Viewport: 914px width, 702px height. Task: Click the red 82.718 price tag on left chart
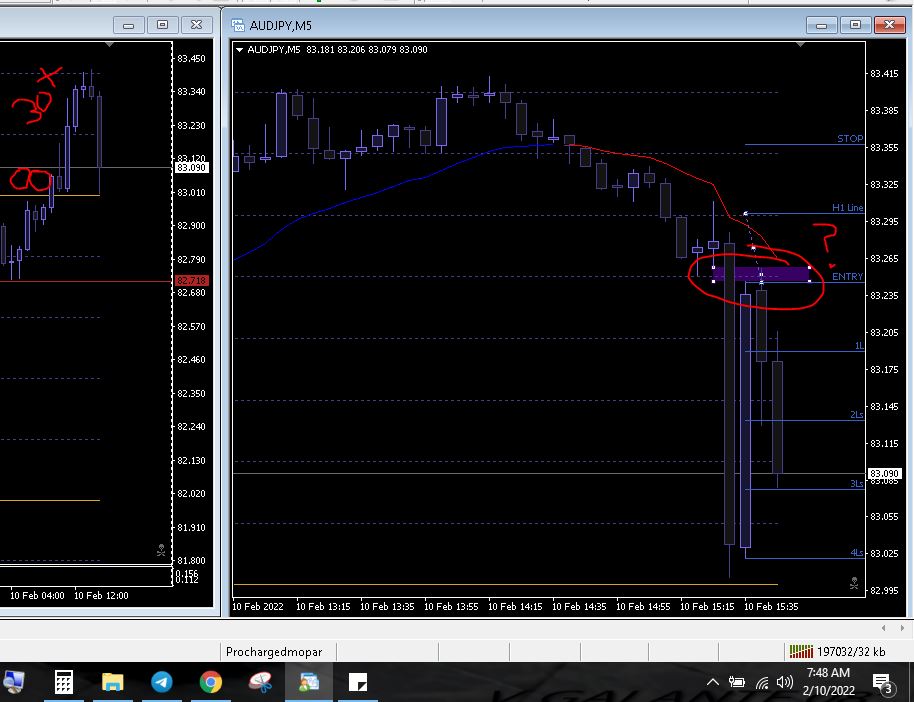[x=191, y=280]
